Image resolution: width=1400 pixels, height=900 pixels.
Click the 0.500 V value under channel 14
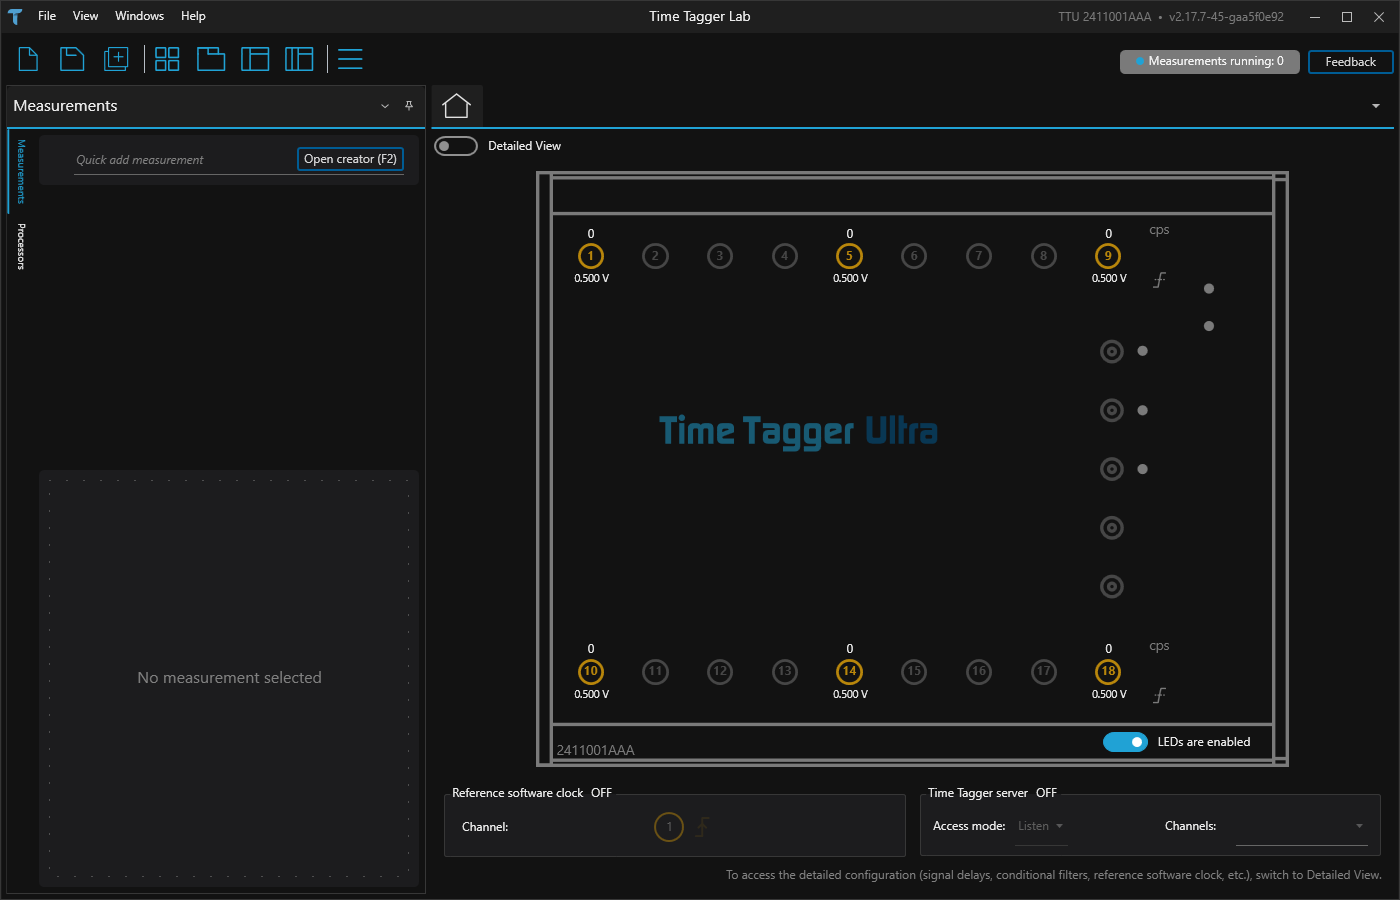(850, 694)
